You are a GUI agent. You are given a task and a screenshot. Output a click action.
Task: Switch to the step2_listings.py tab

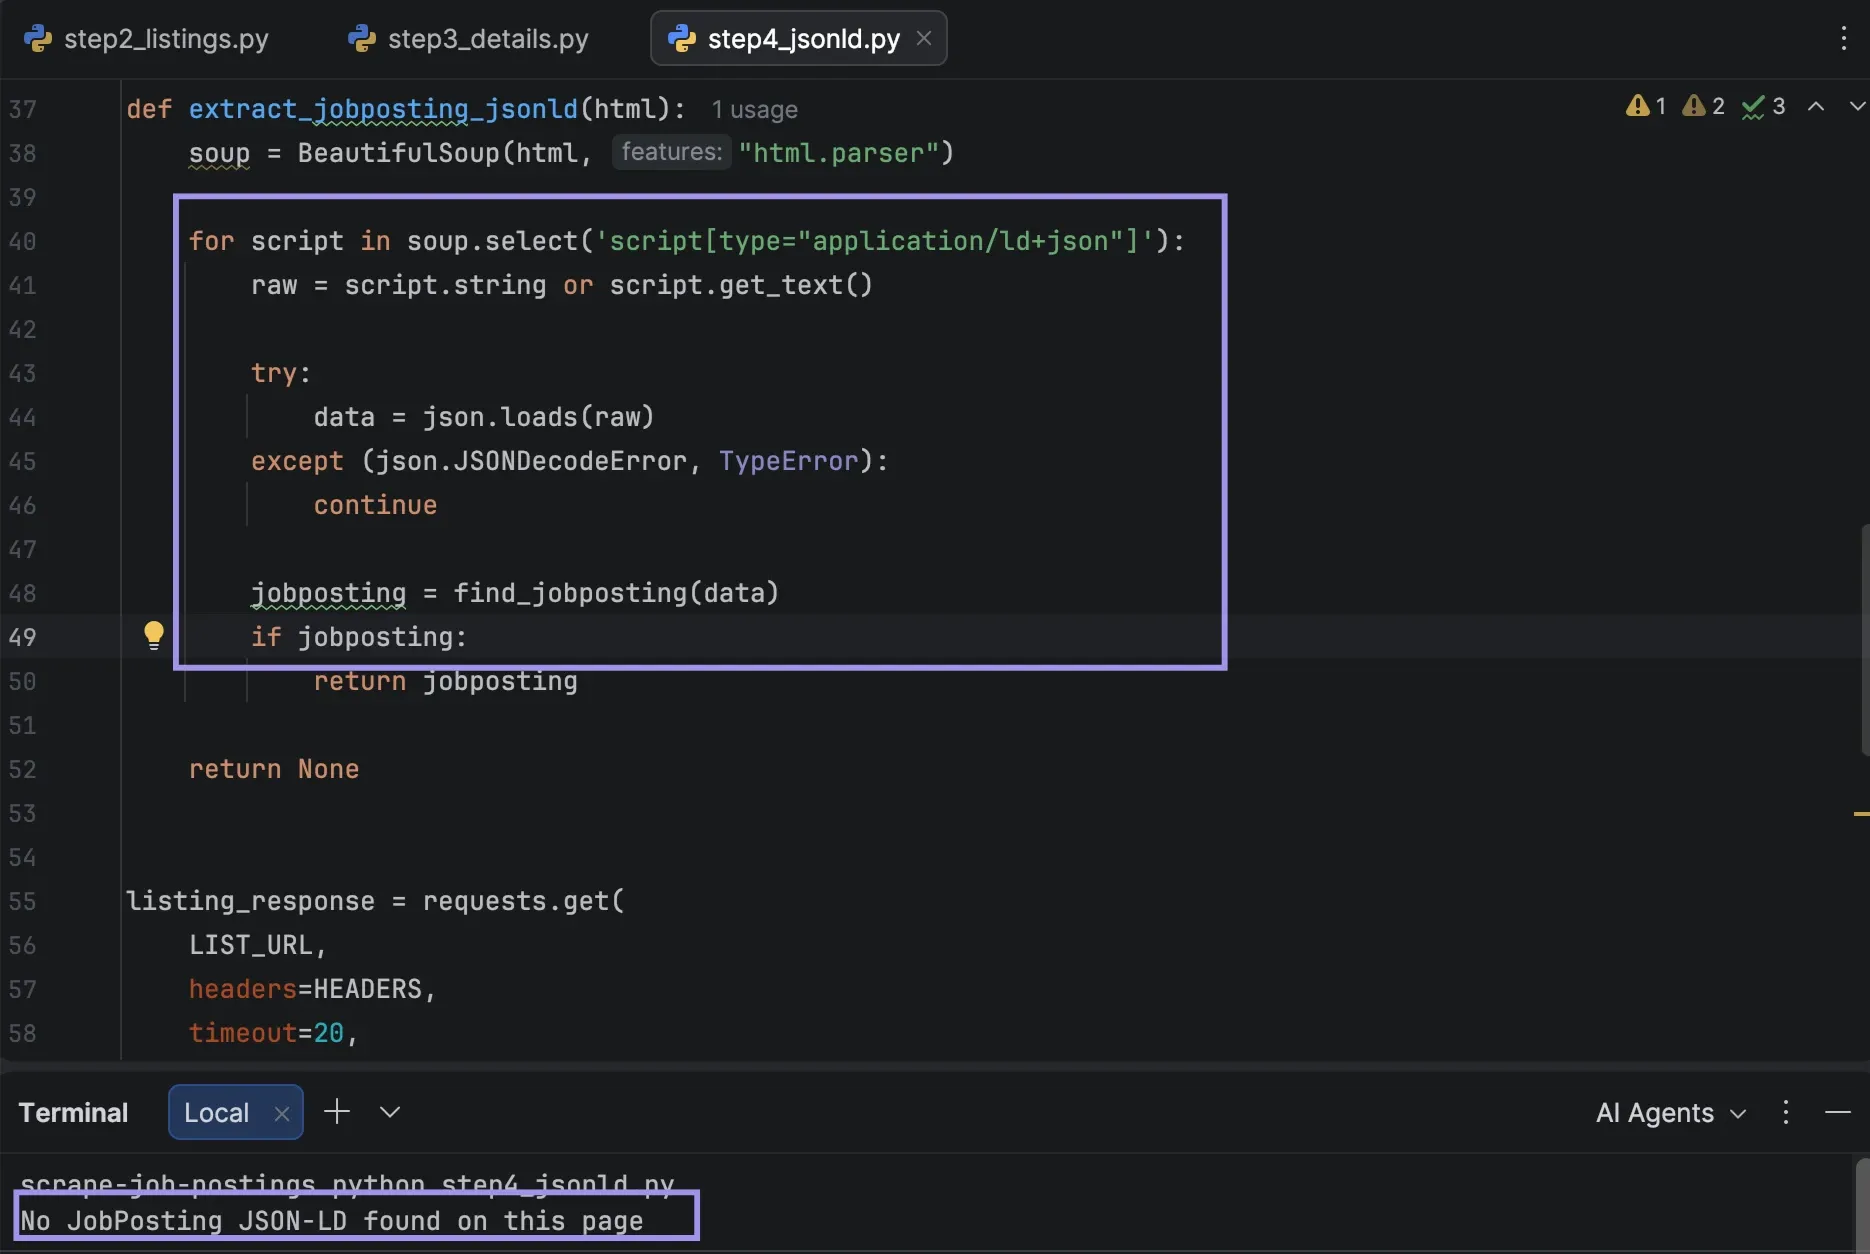click(x=146, y=39)
